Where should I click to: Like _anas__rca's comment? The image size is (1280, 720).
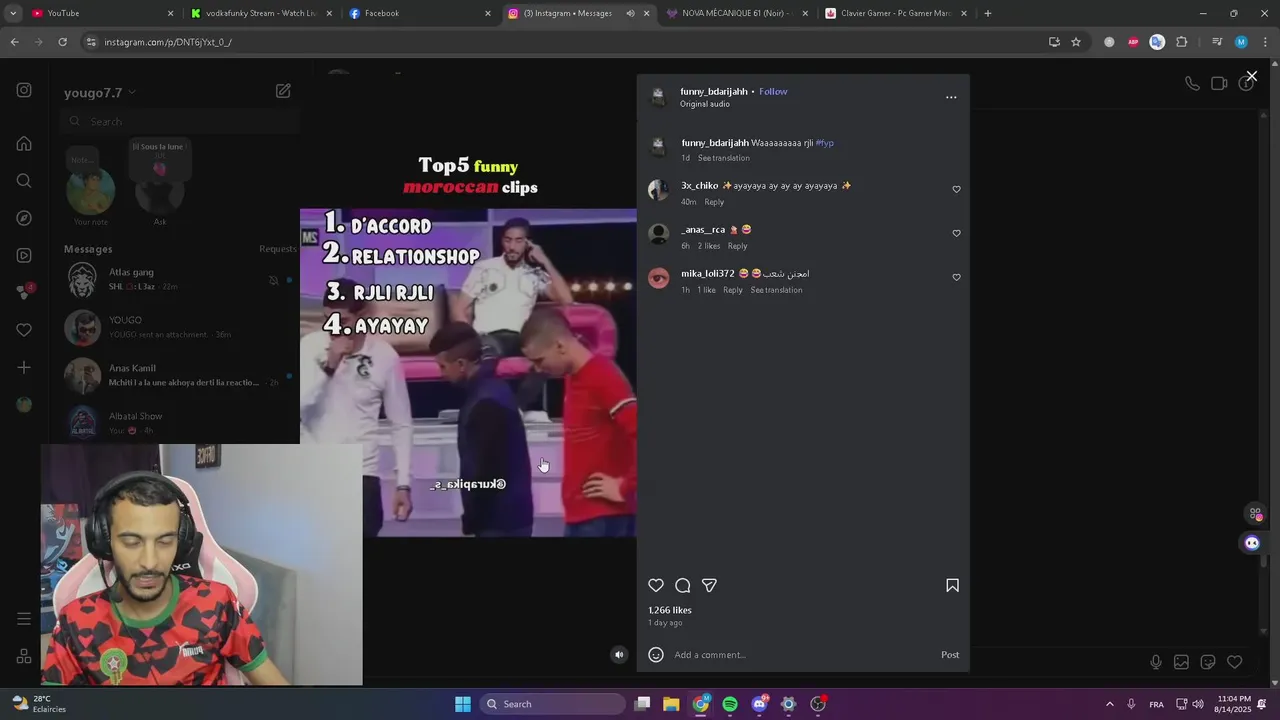pyautogui.click(x=956, y=234)
